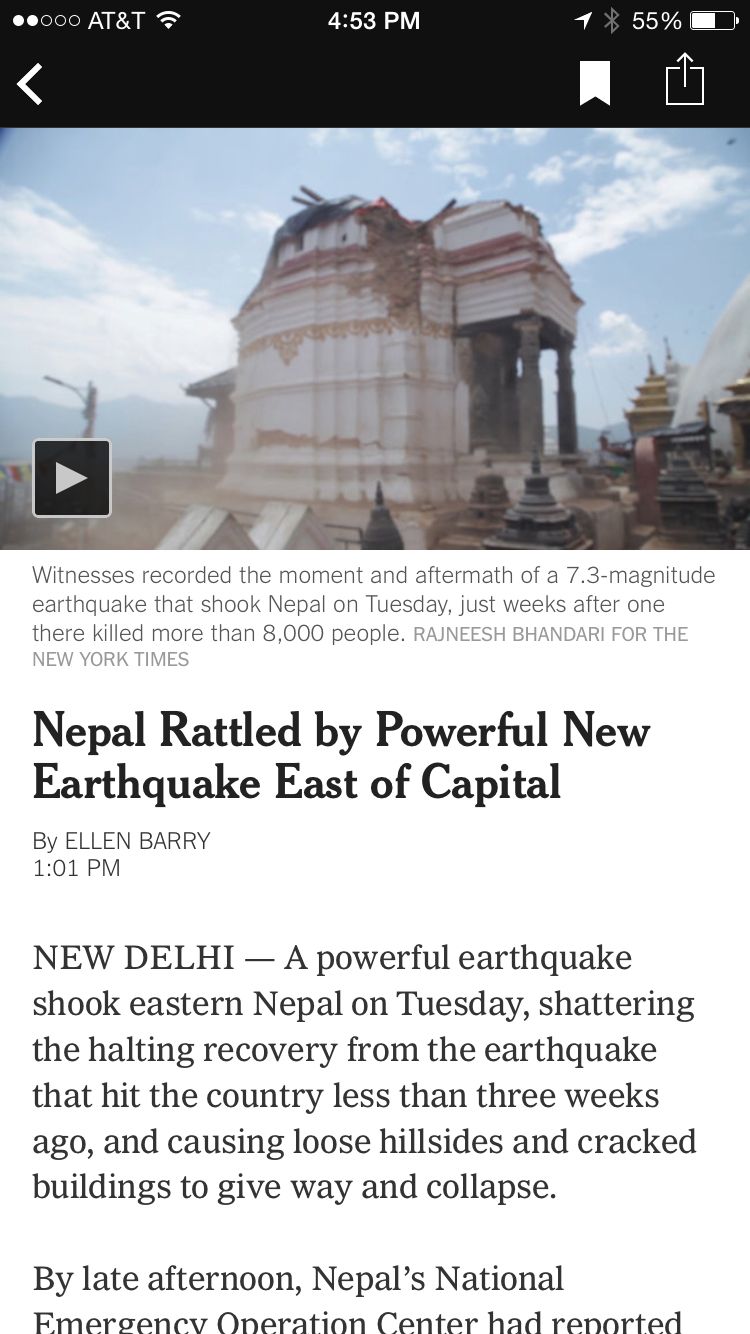The height and width of the screenshot is (1334, 750).
Task: Tap the 55% battery percentage
Action: point(656,20)
